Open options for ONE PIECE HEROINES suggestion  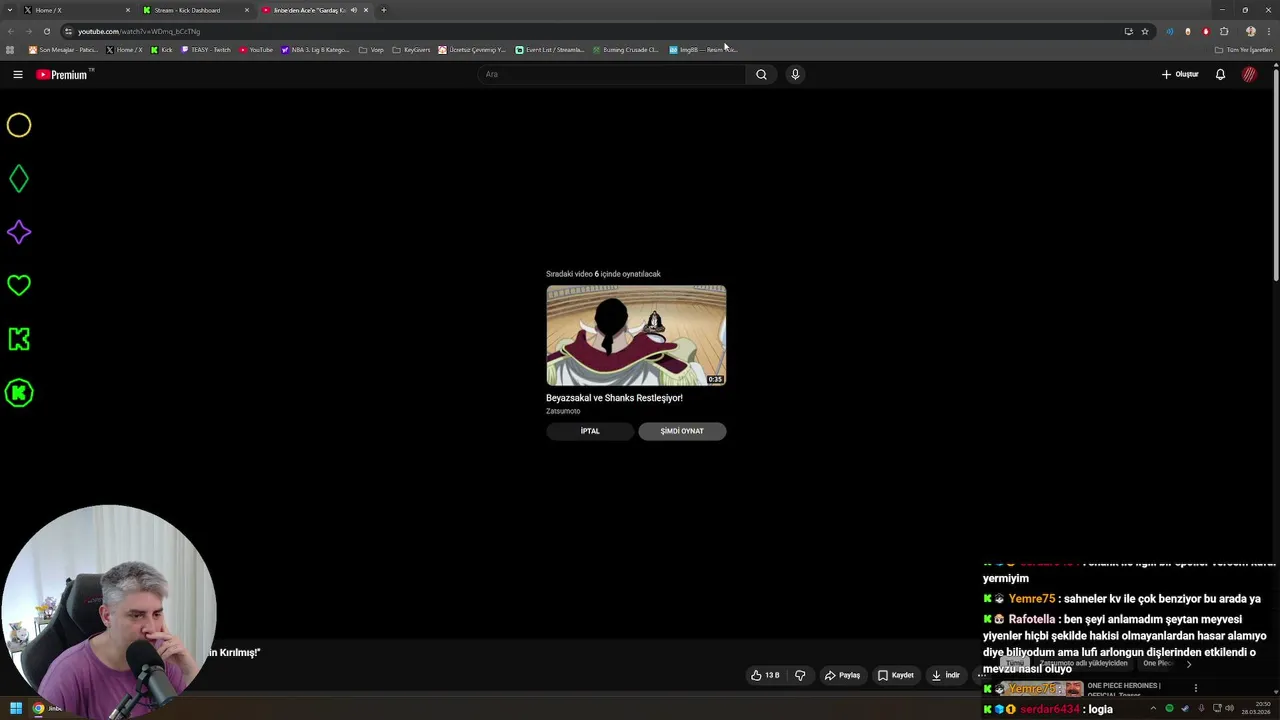point(1195,688)
